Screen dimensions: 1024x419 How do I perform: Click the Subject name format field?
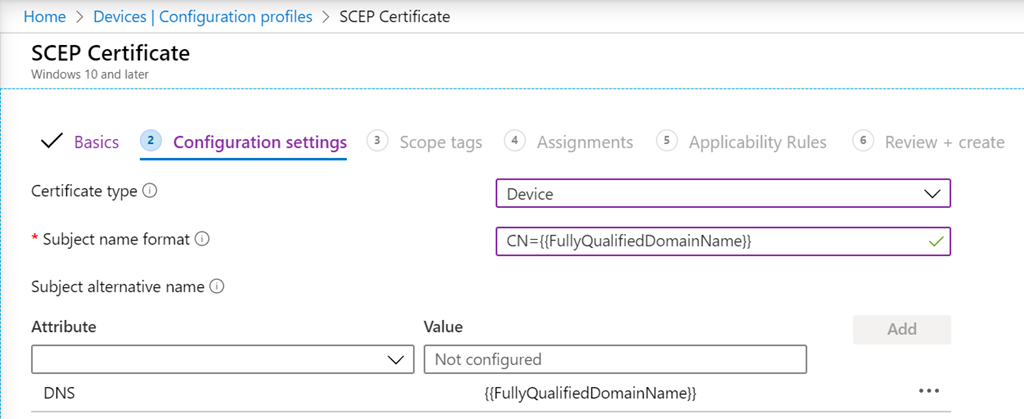coord(710,241)
